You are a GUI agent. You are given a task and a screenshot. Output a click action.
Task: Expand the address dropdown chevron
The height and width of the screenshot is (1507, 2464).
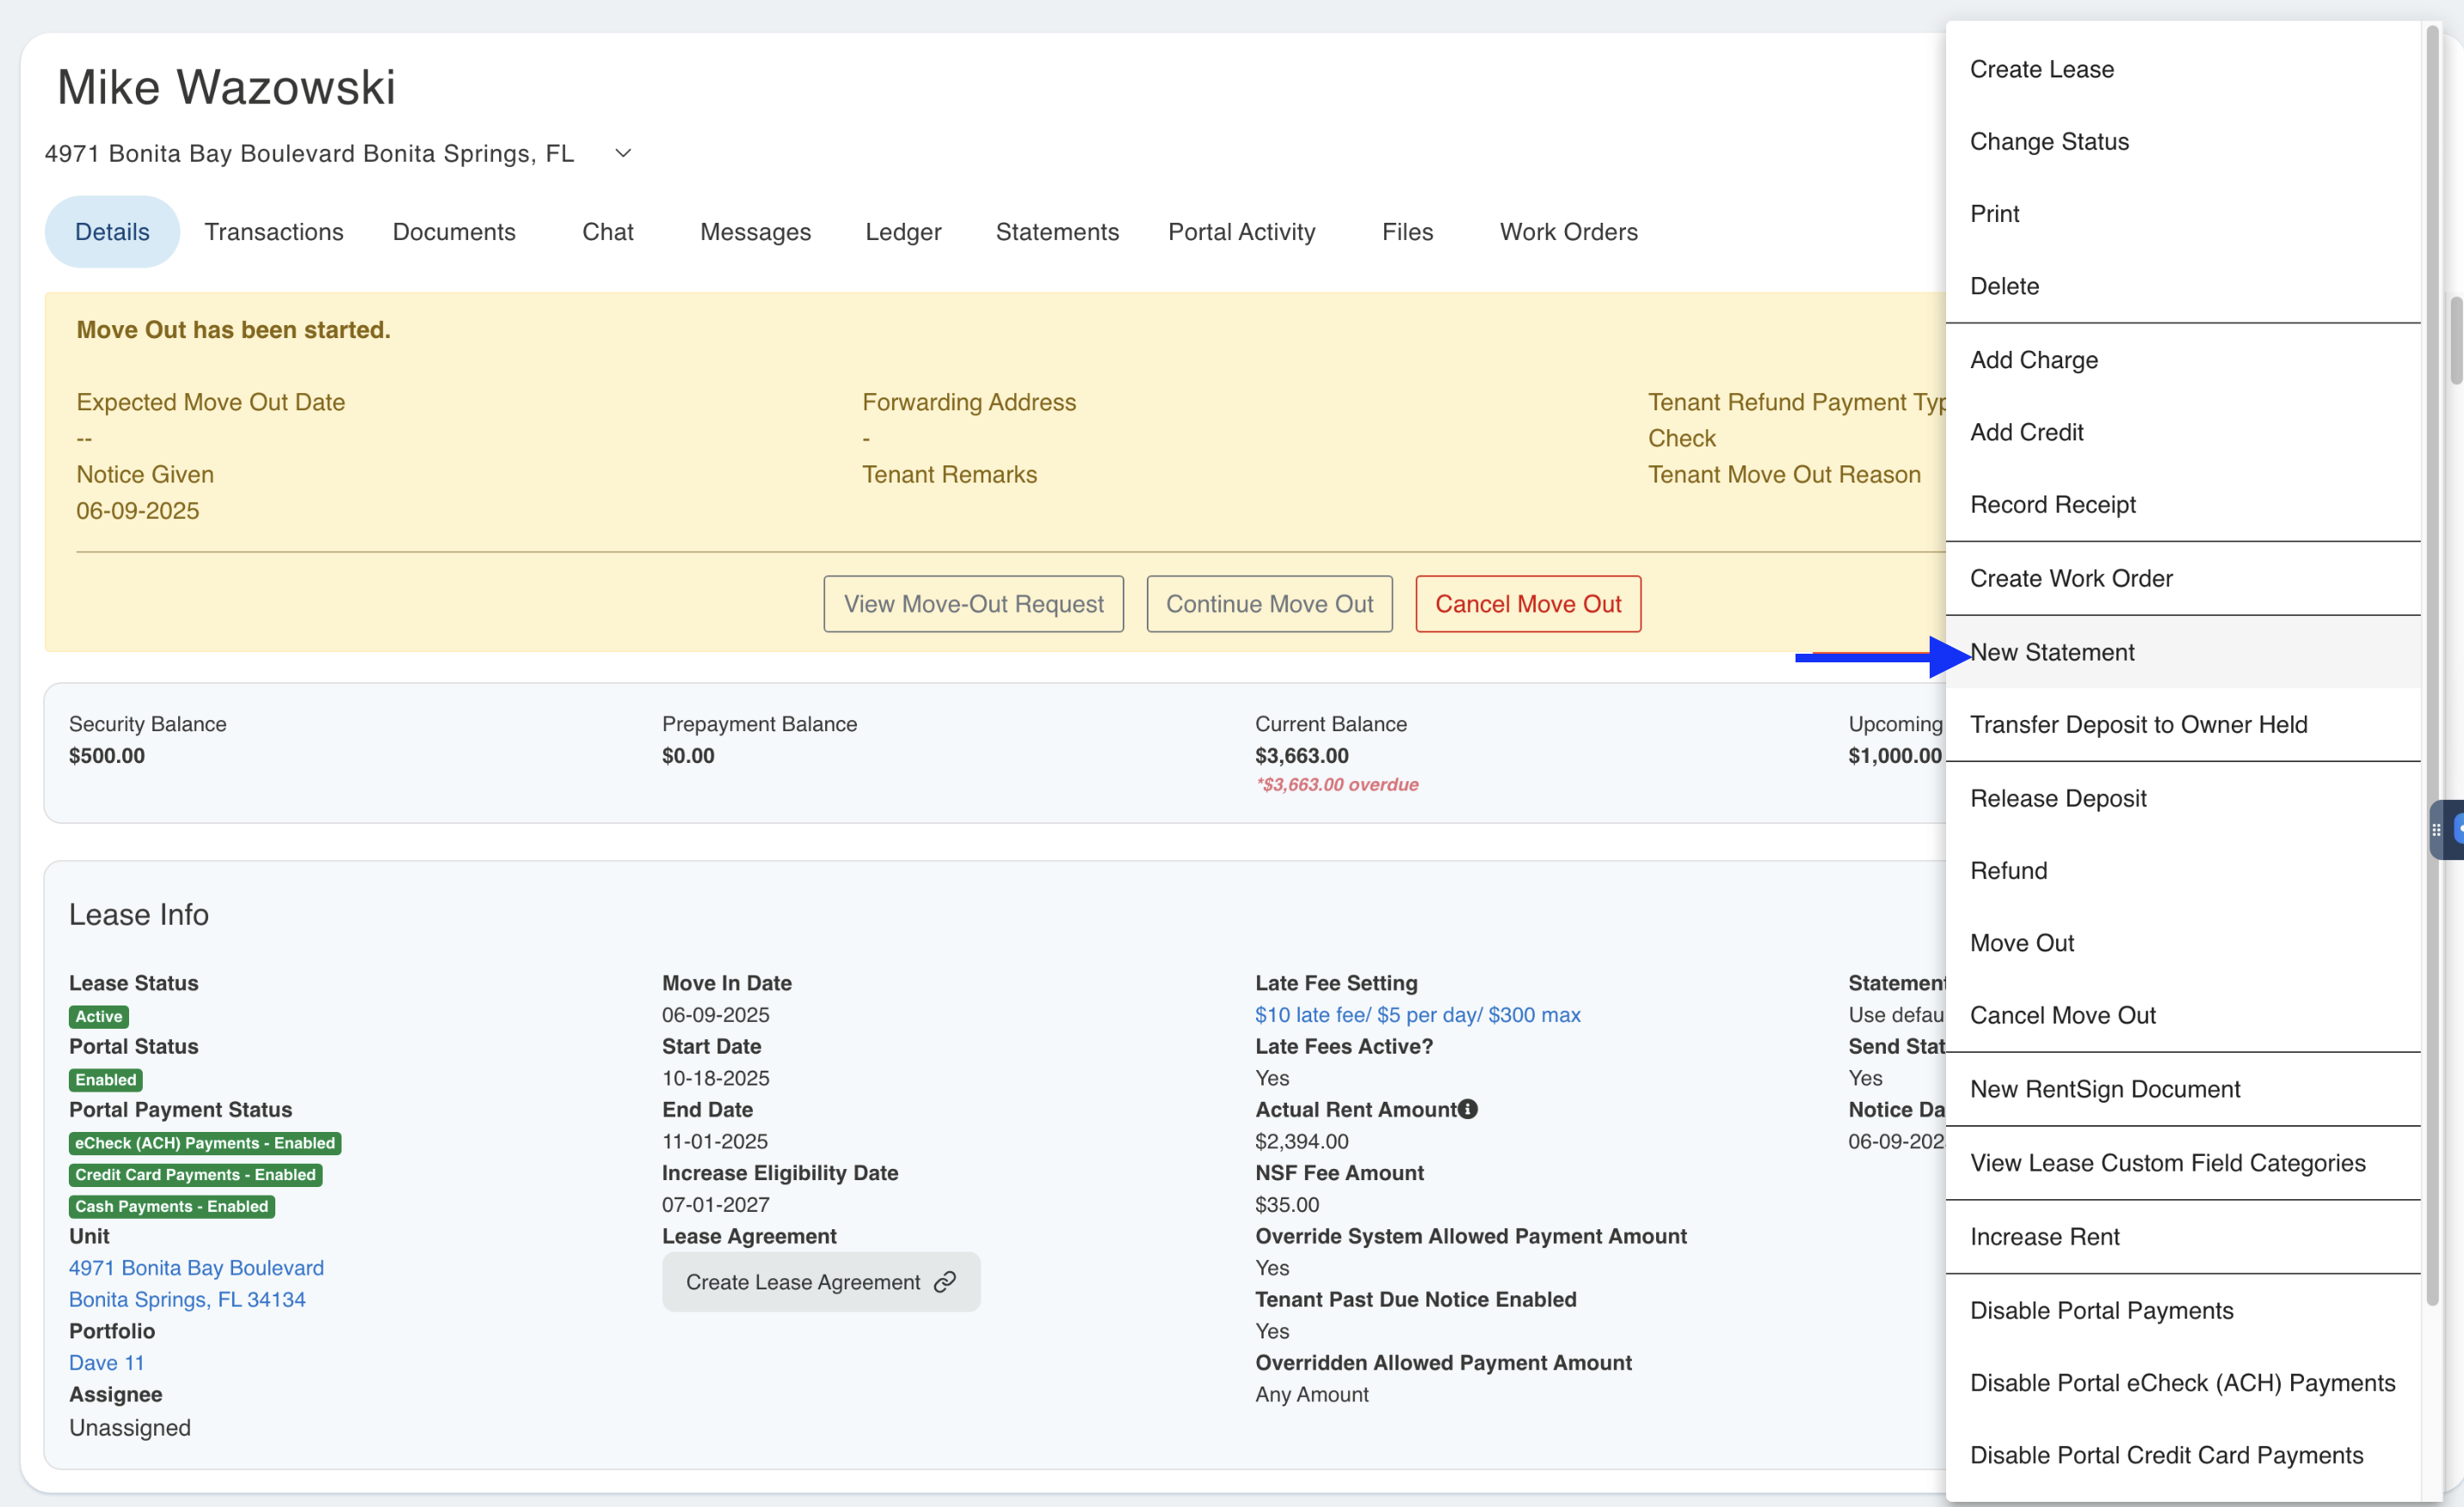pyautogui.click(x=623, y=153)
